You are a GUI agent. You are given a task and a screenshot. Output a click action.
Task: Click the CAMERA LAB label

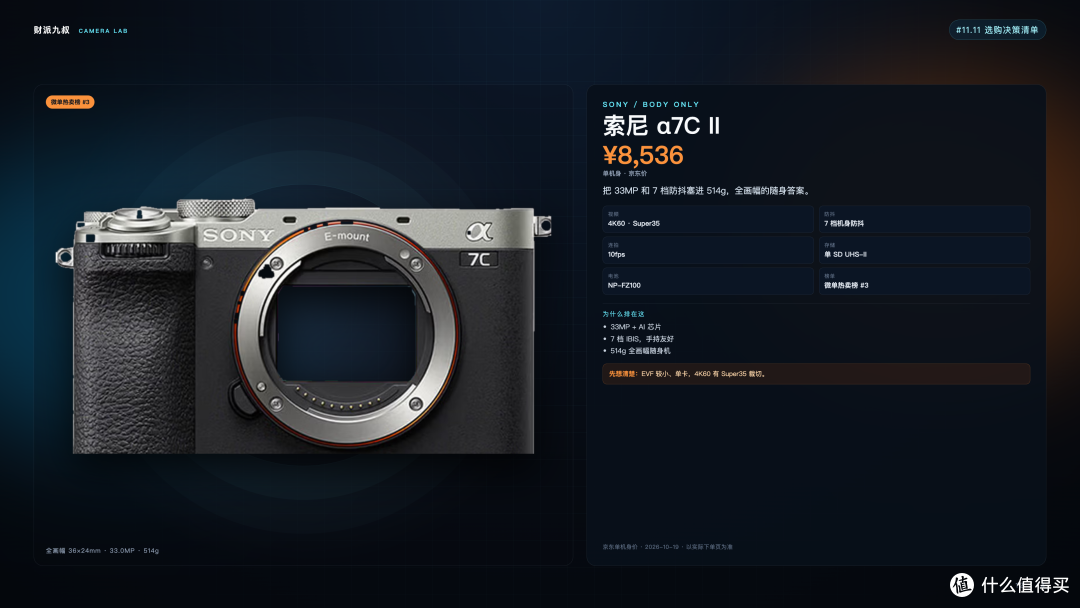(x=103, y=31)
